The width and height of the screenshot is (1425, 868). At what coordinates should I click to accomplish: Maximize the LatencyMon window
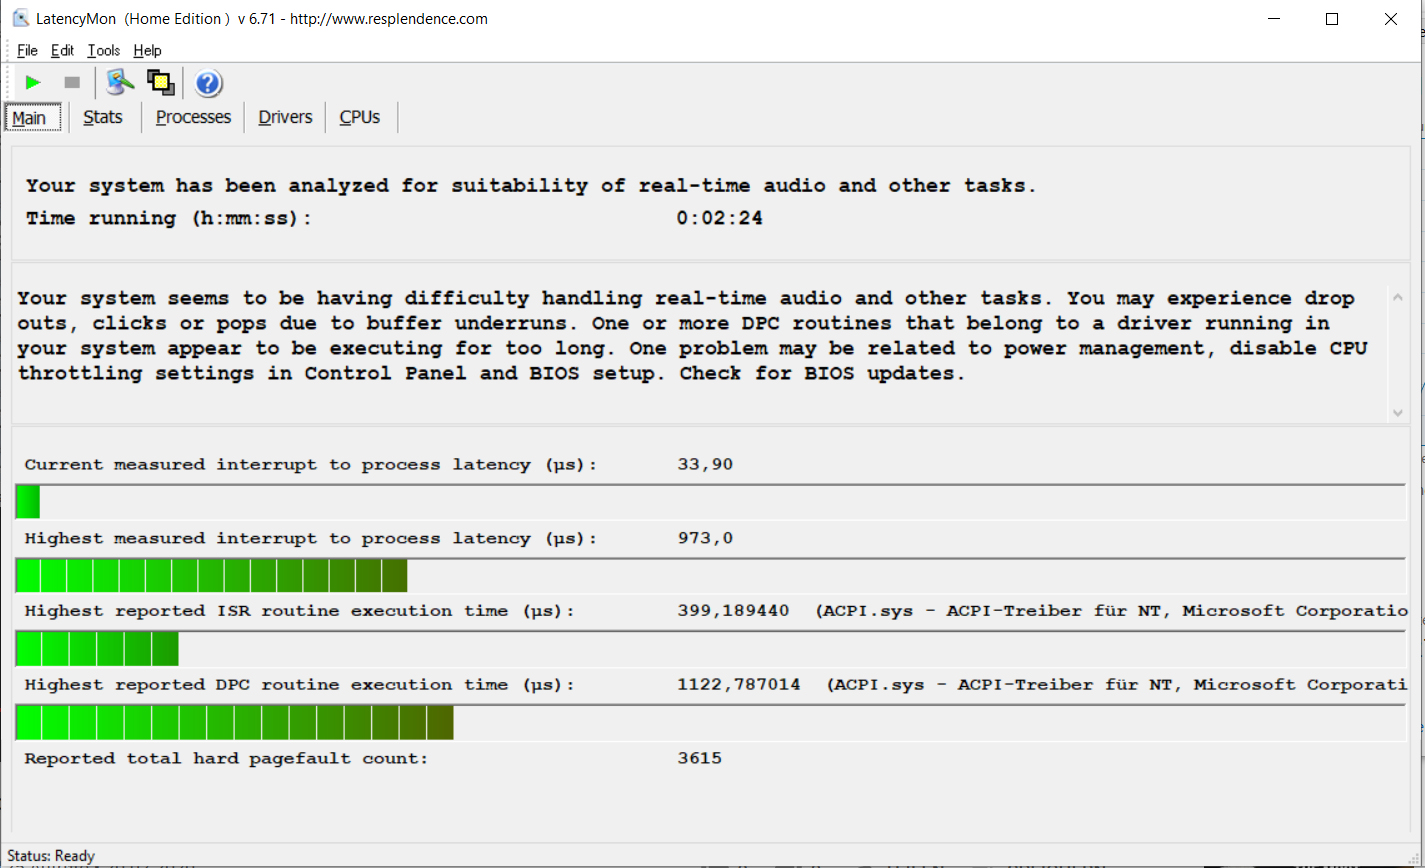click(x=1332, y=18)
